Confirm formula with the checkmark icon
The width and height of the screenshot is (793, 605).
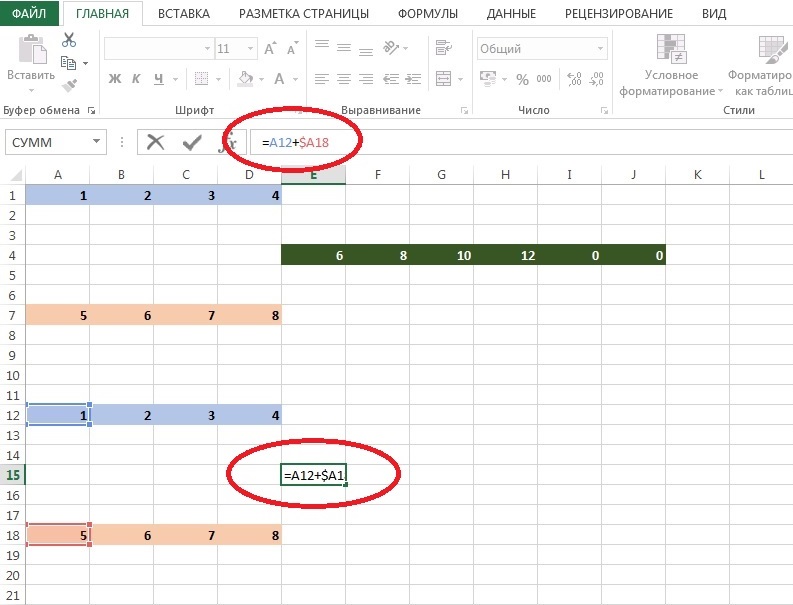191,142
